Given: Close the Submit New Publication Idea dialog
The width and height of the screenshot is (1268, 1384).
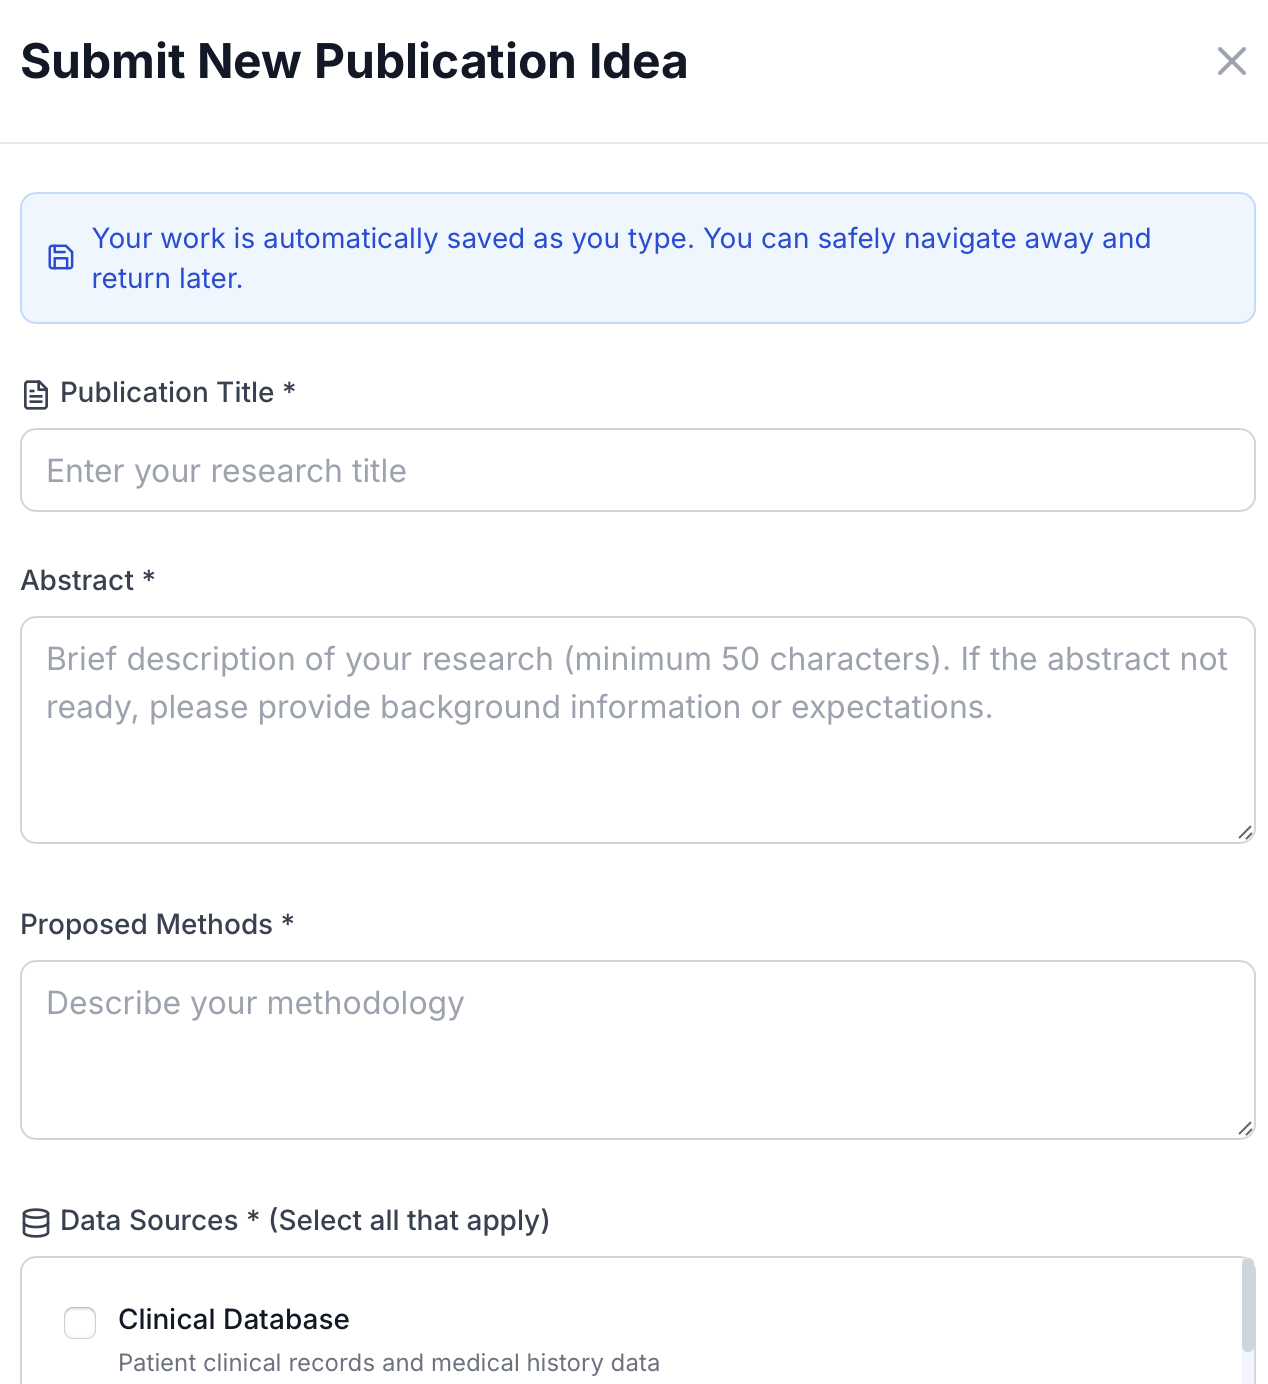Looking at the screenshot, I should point(1231,61).
